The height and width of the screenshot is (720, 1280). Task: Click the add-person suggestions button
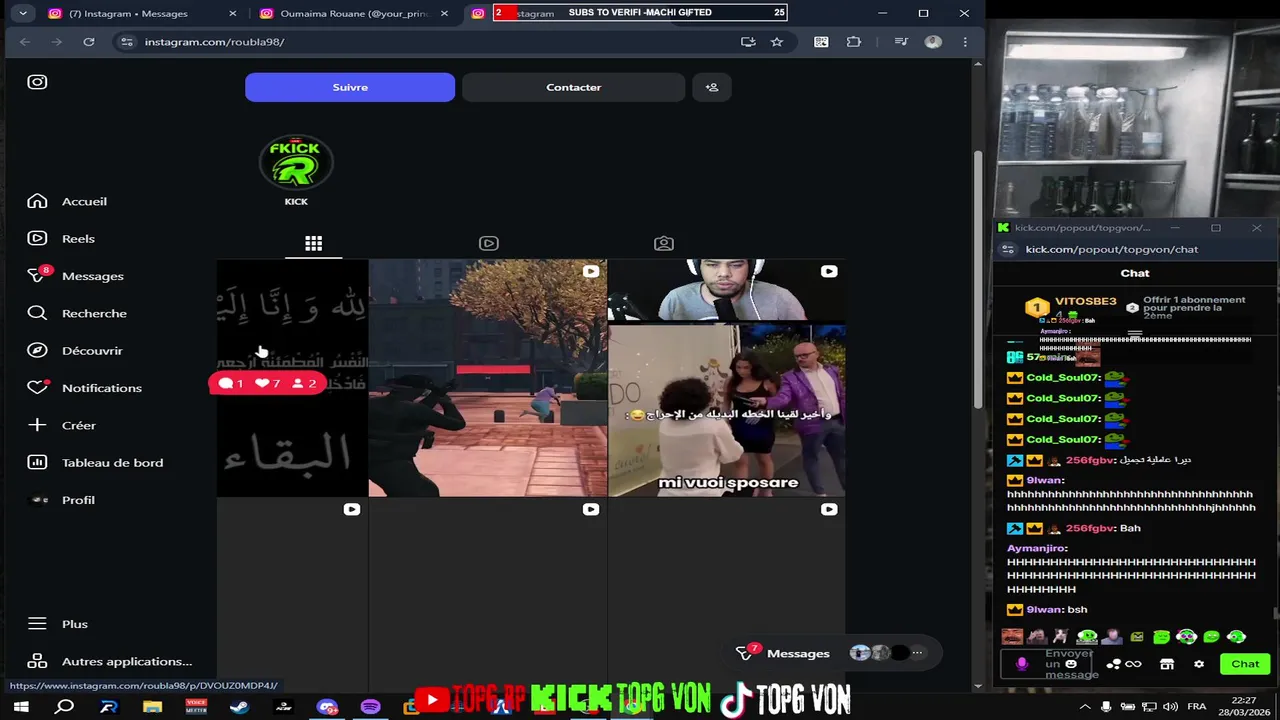point(712,87)
